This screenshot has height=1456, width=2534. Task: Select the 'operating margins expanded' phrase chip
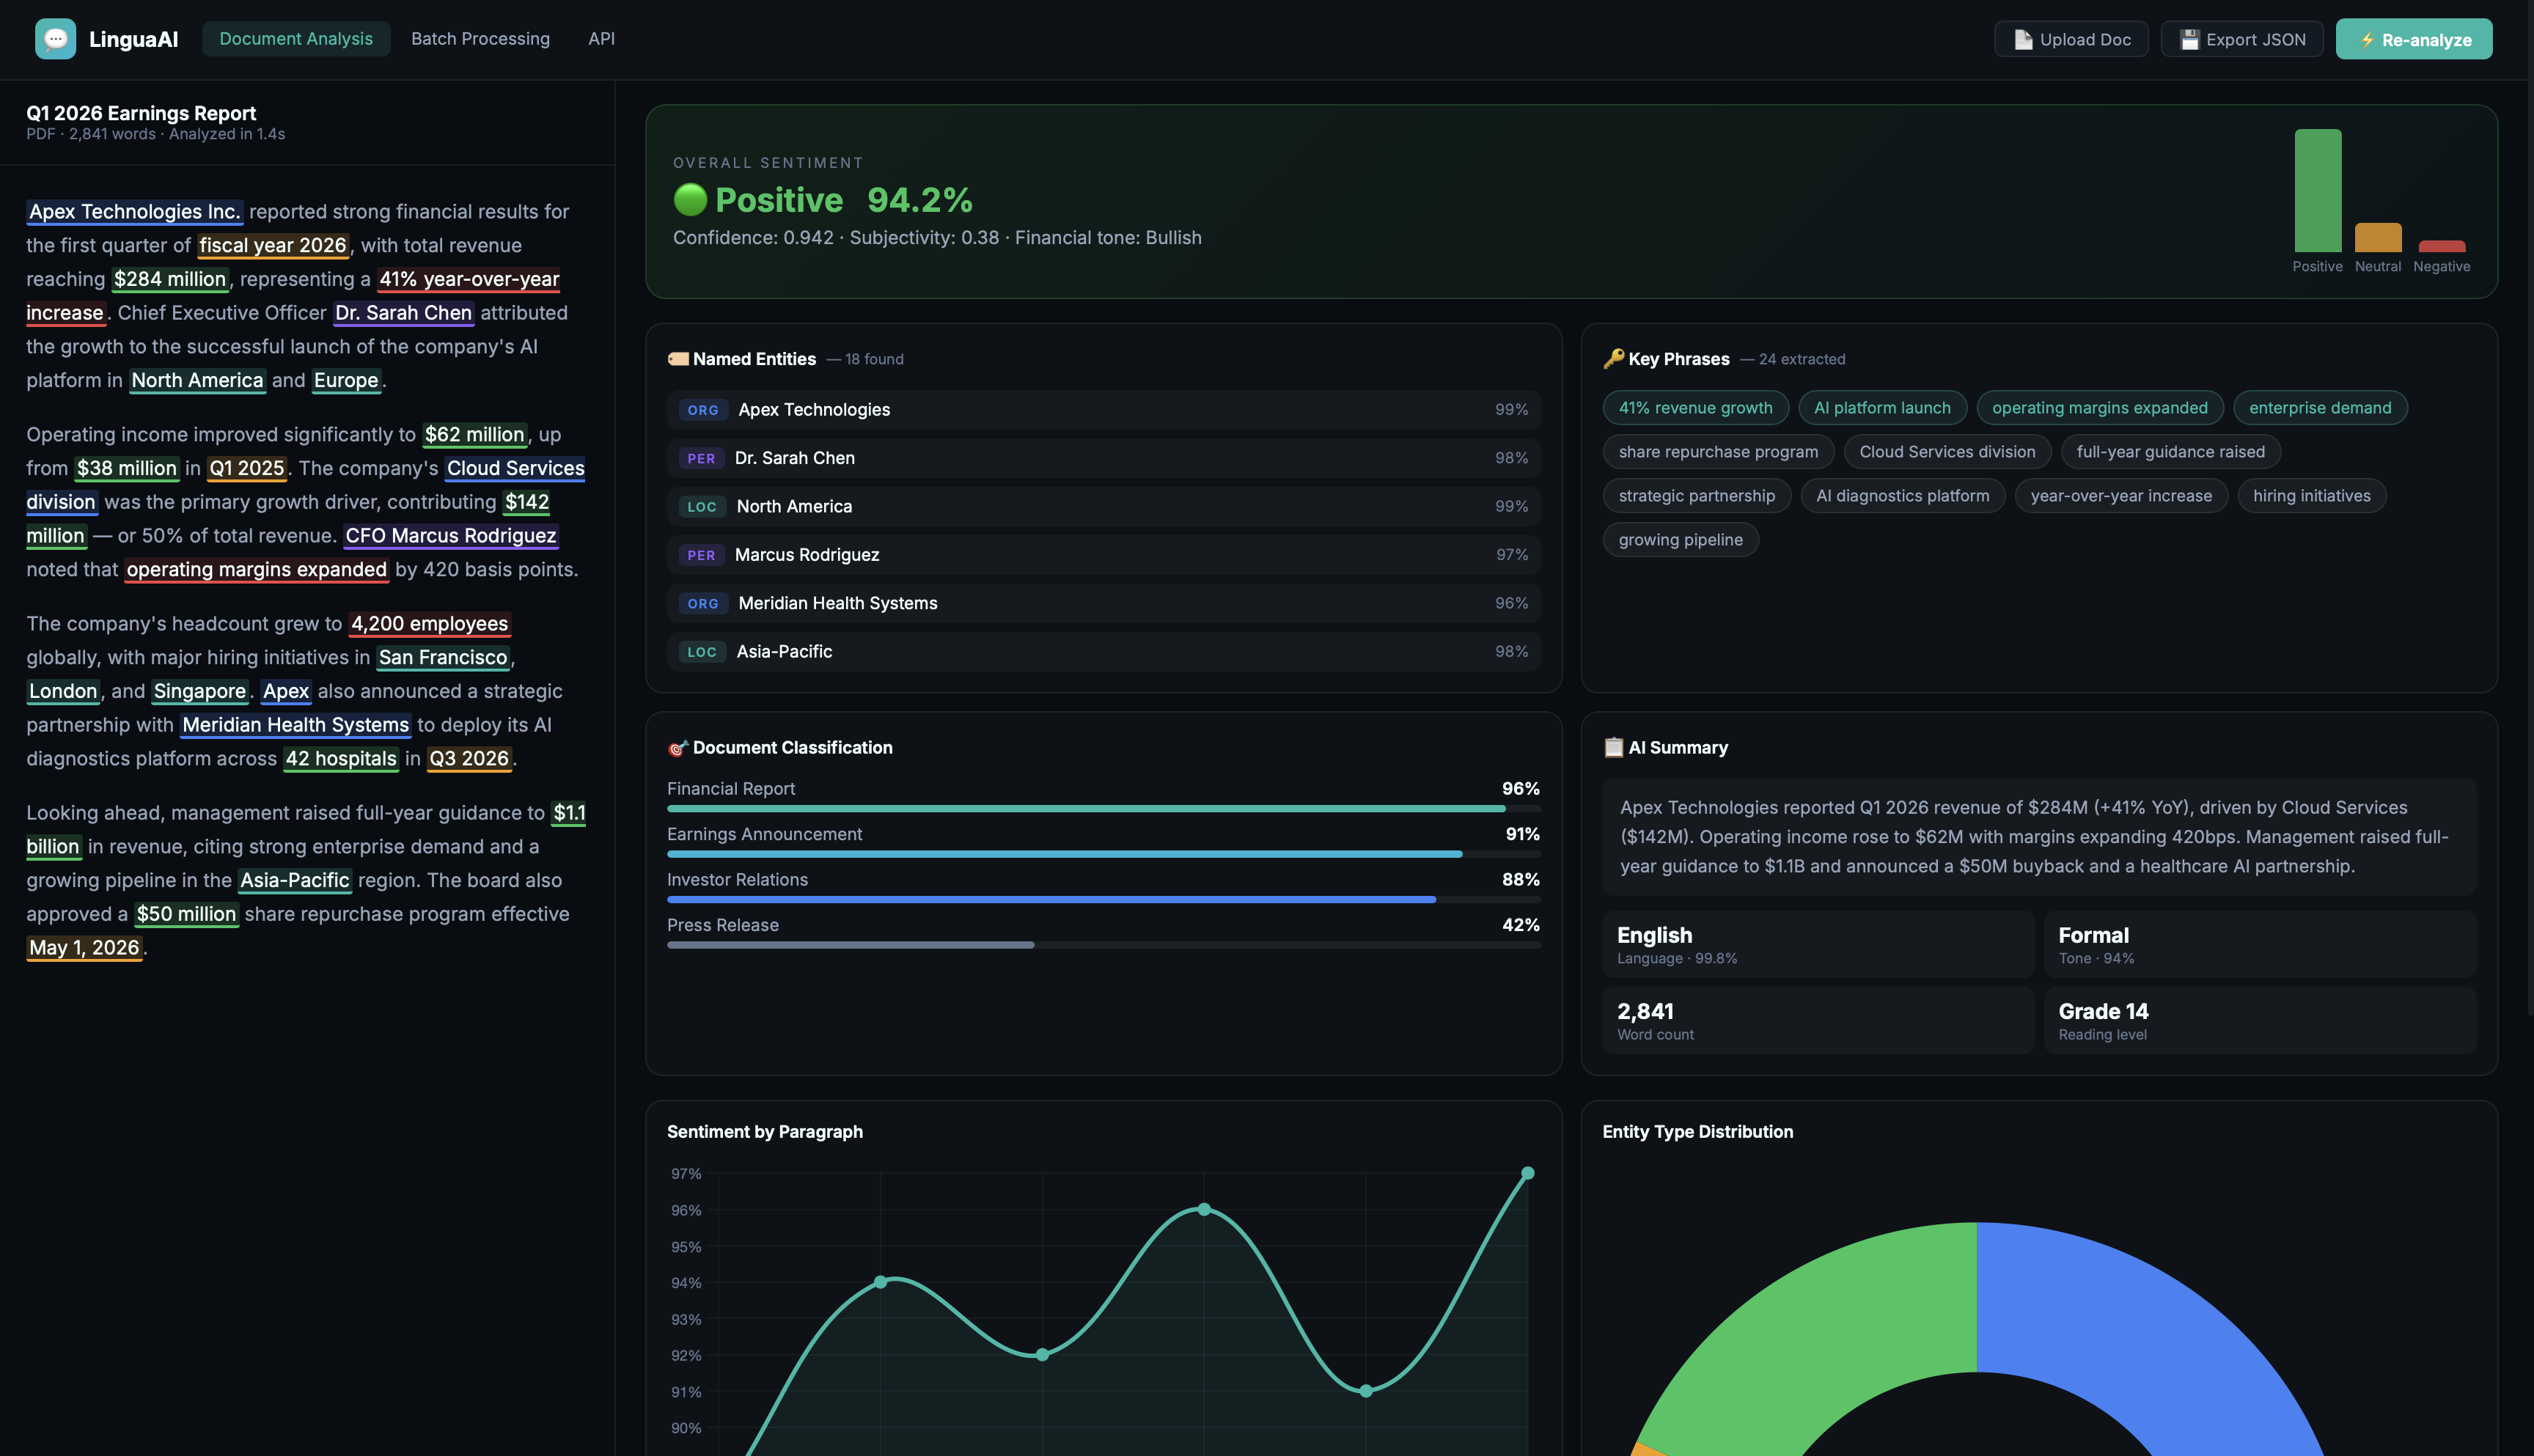pyautogui.click(x=2099, y=408)
